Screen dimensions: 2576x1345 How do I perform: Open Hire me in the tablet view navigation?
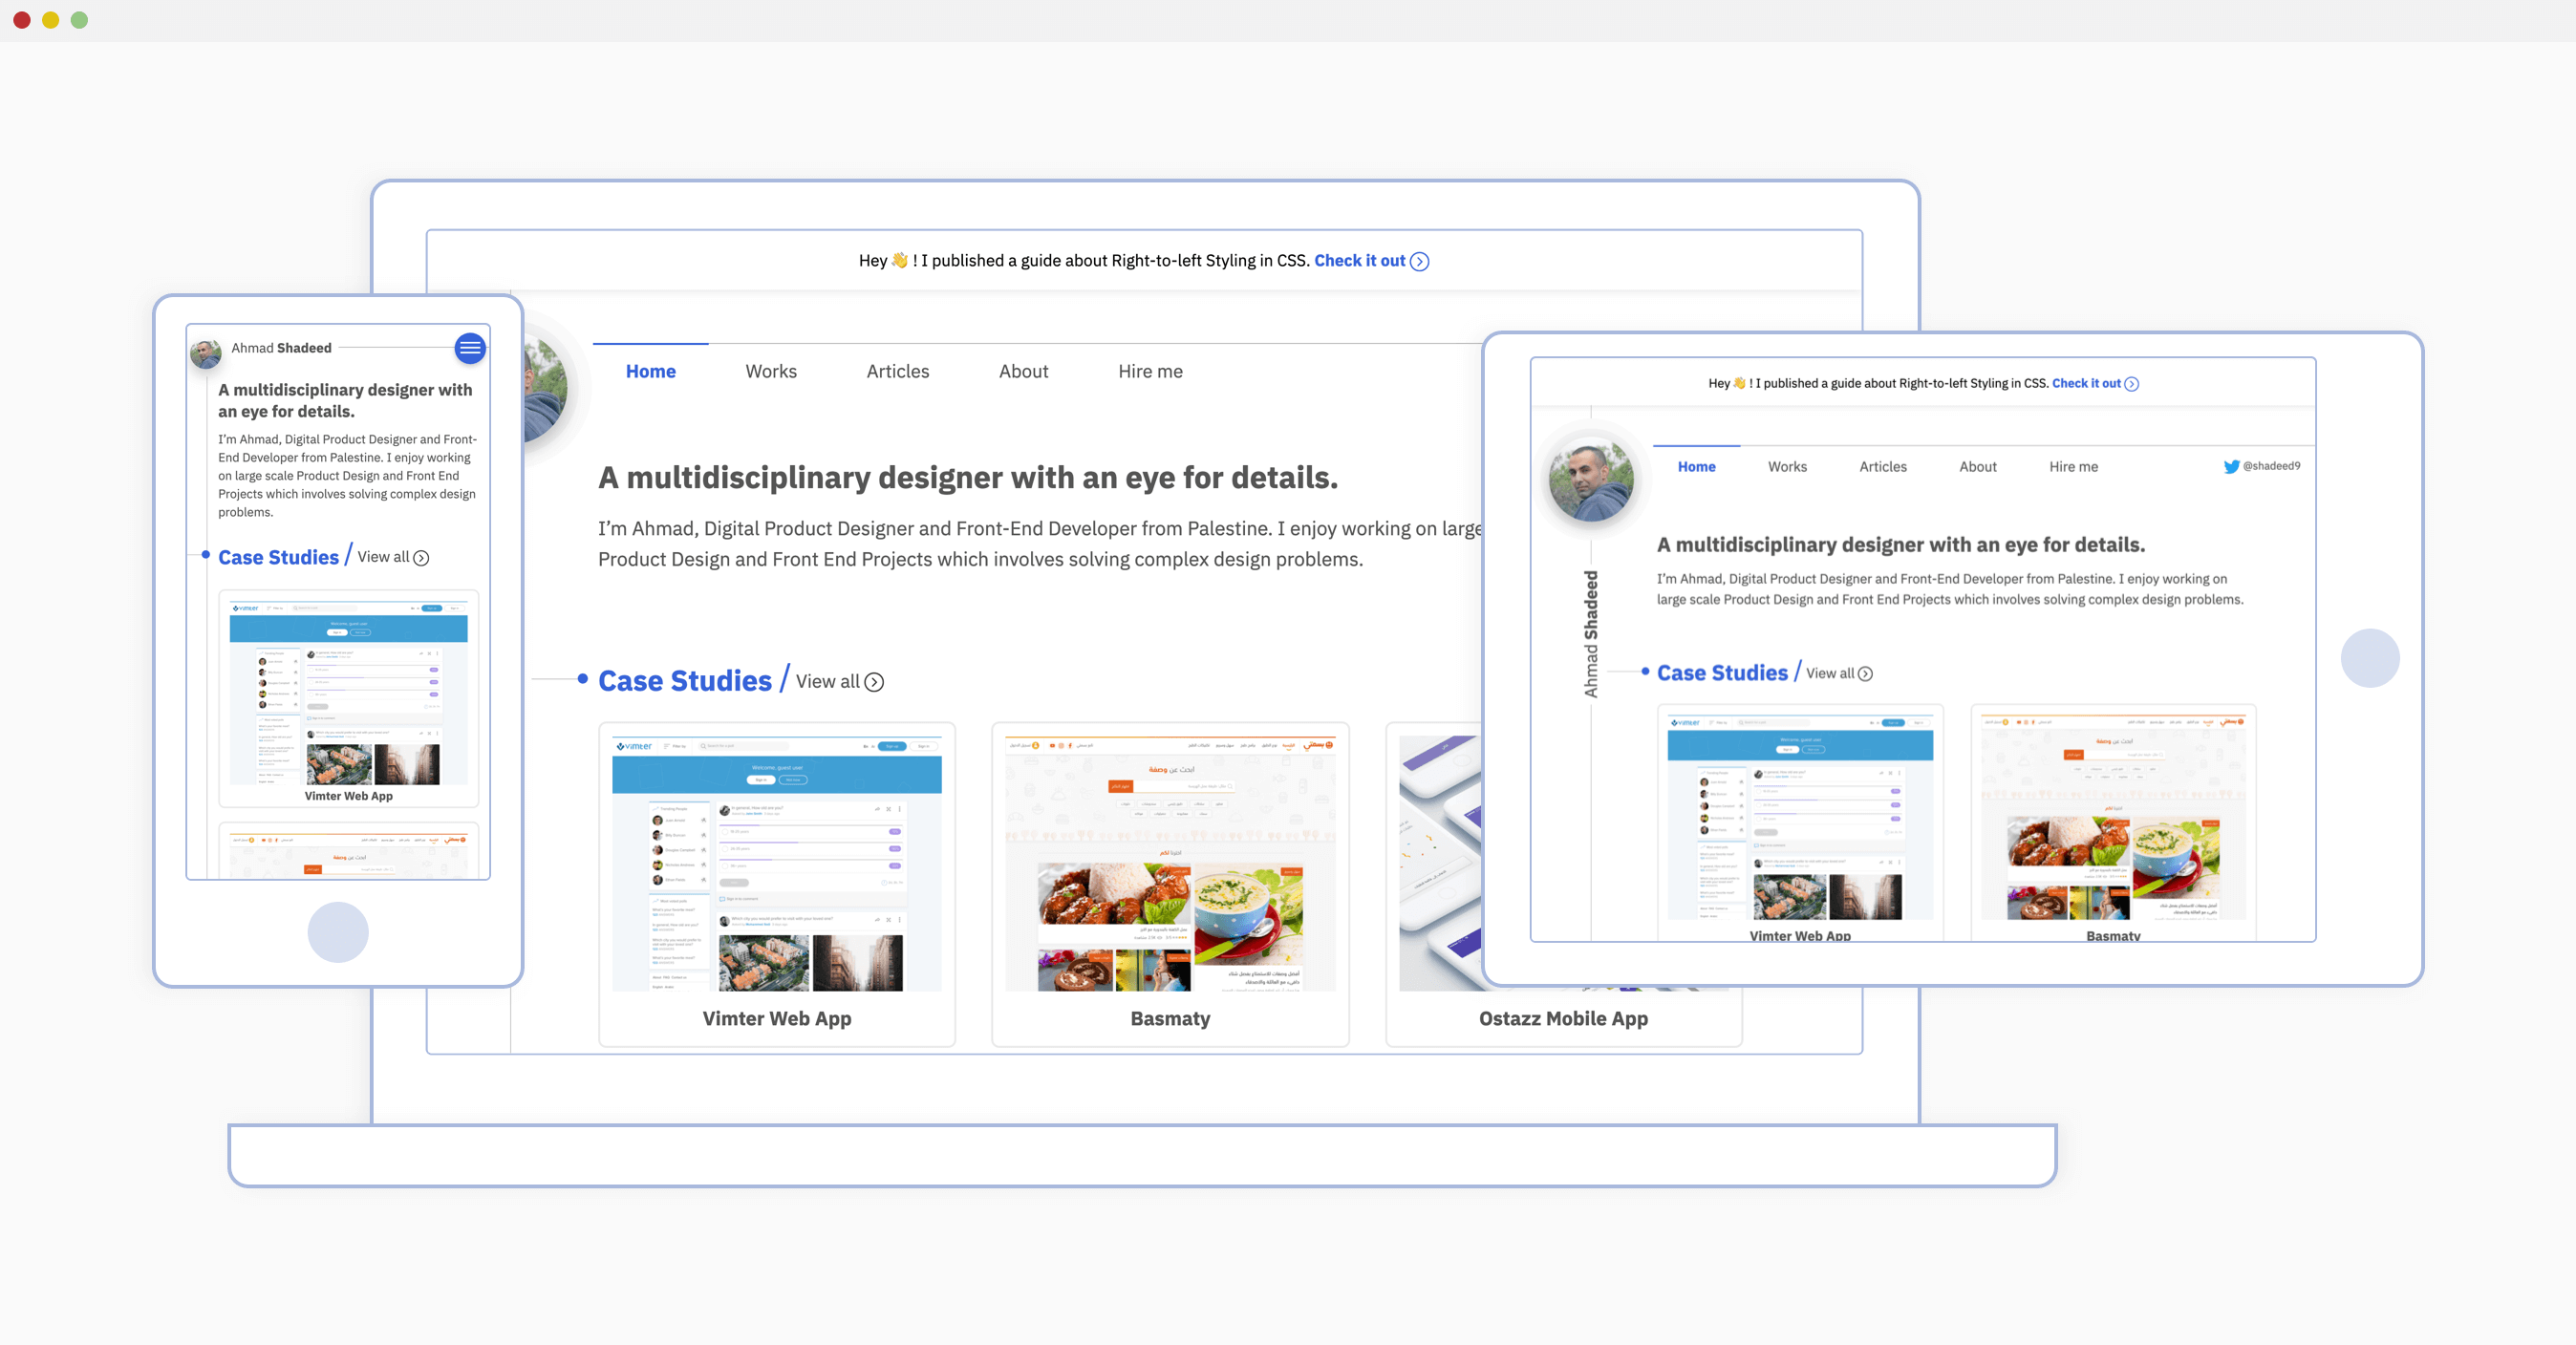(2073, 467)
